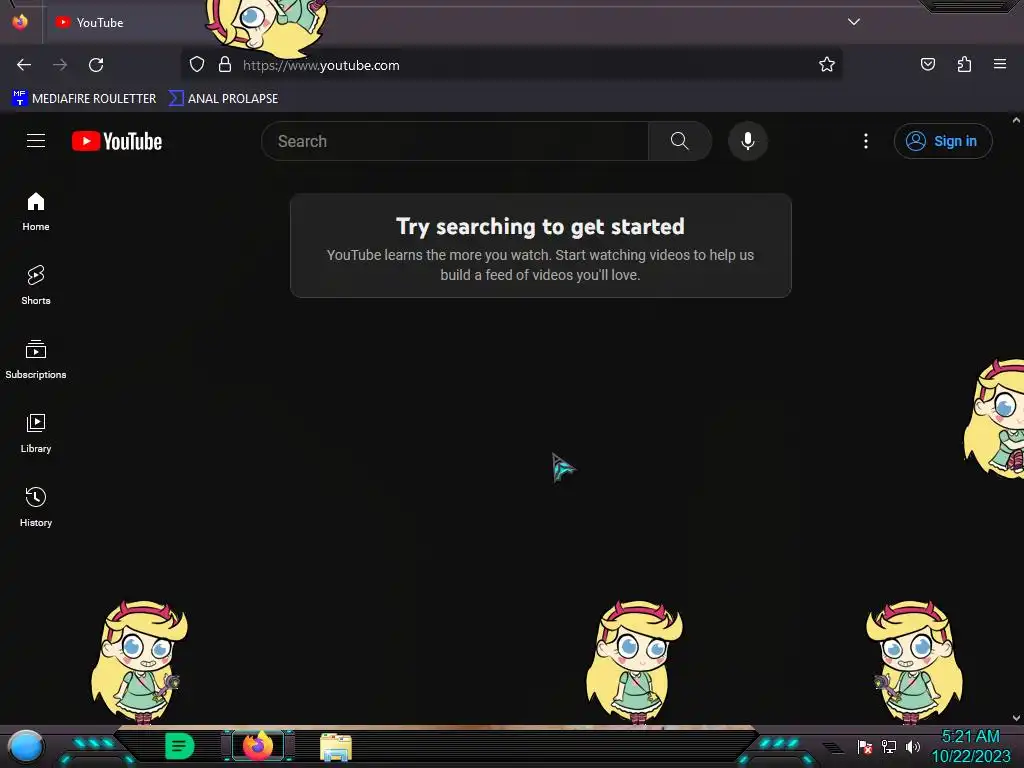Open green notes app in taskbar
Image resolution: width=1024 pixels, height=768 pixels.
[x=180, y=746]
